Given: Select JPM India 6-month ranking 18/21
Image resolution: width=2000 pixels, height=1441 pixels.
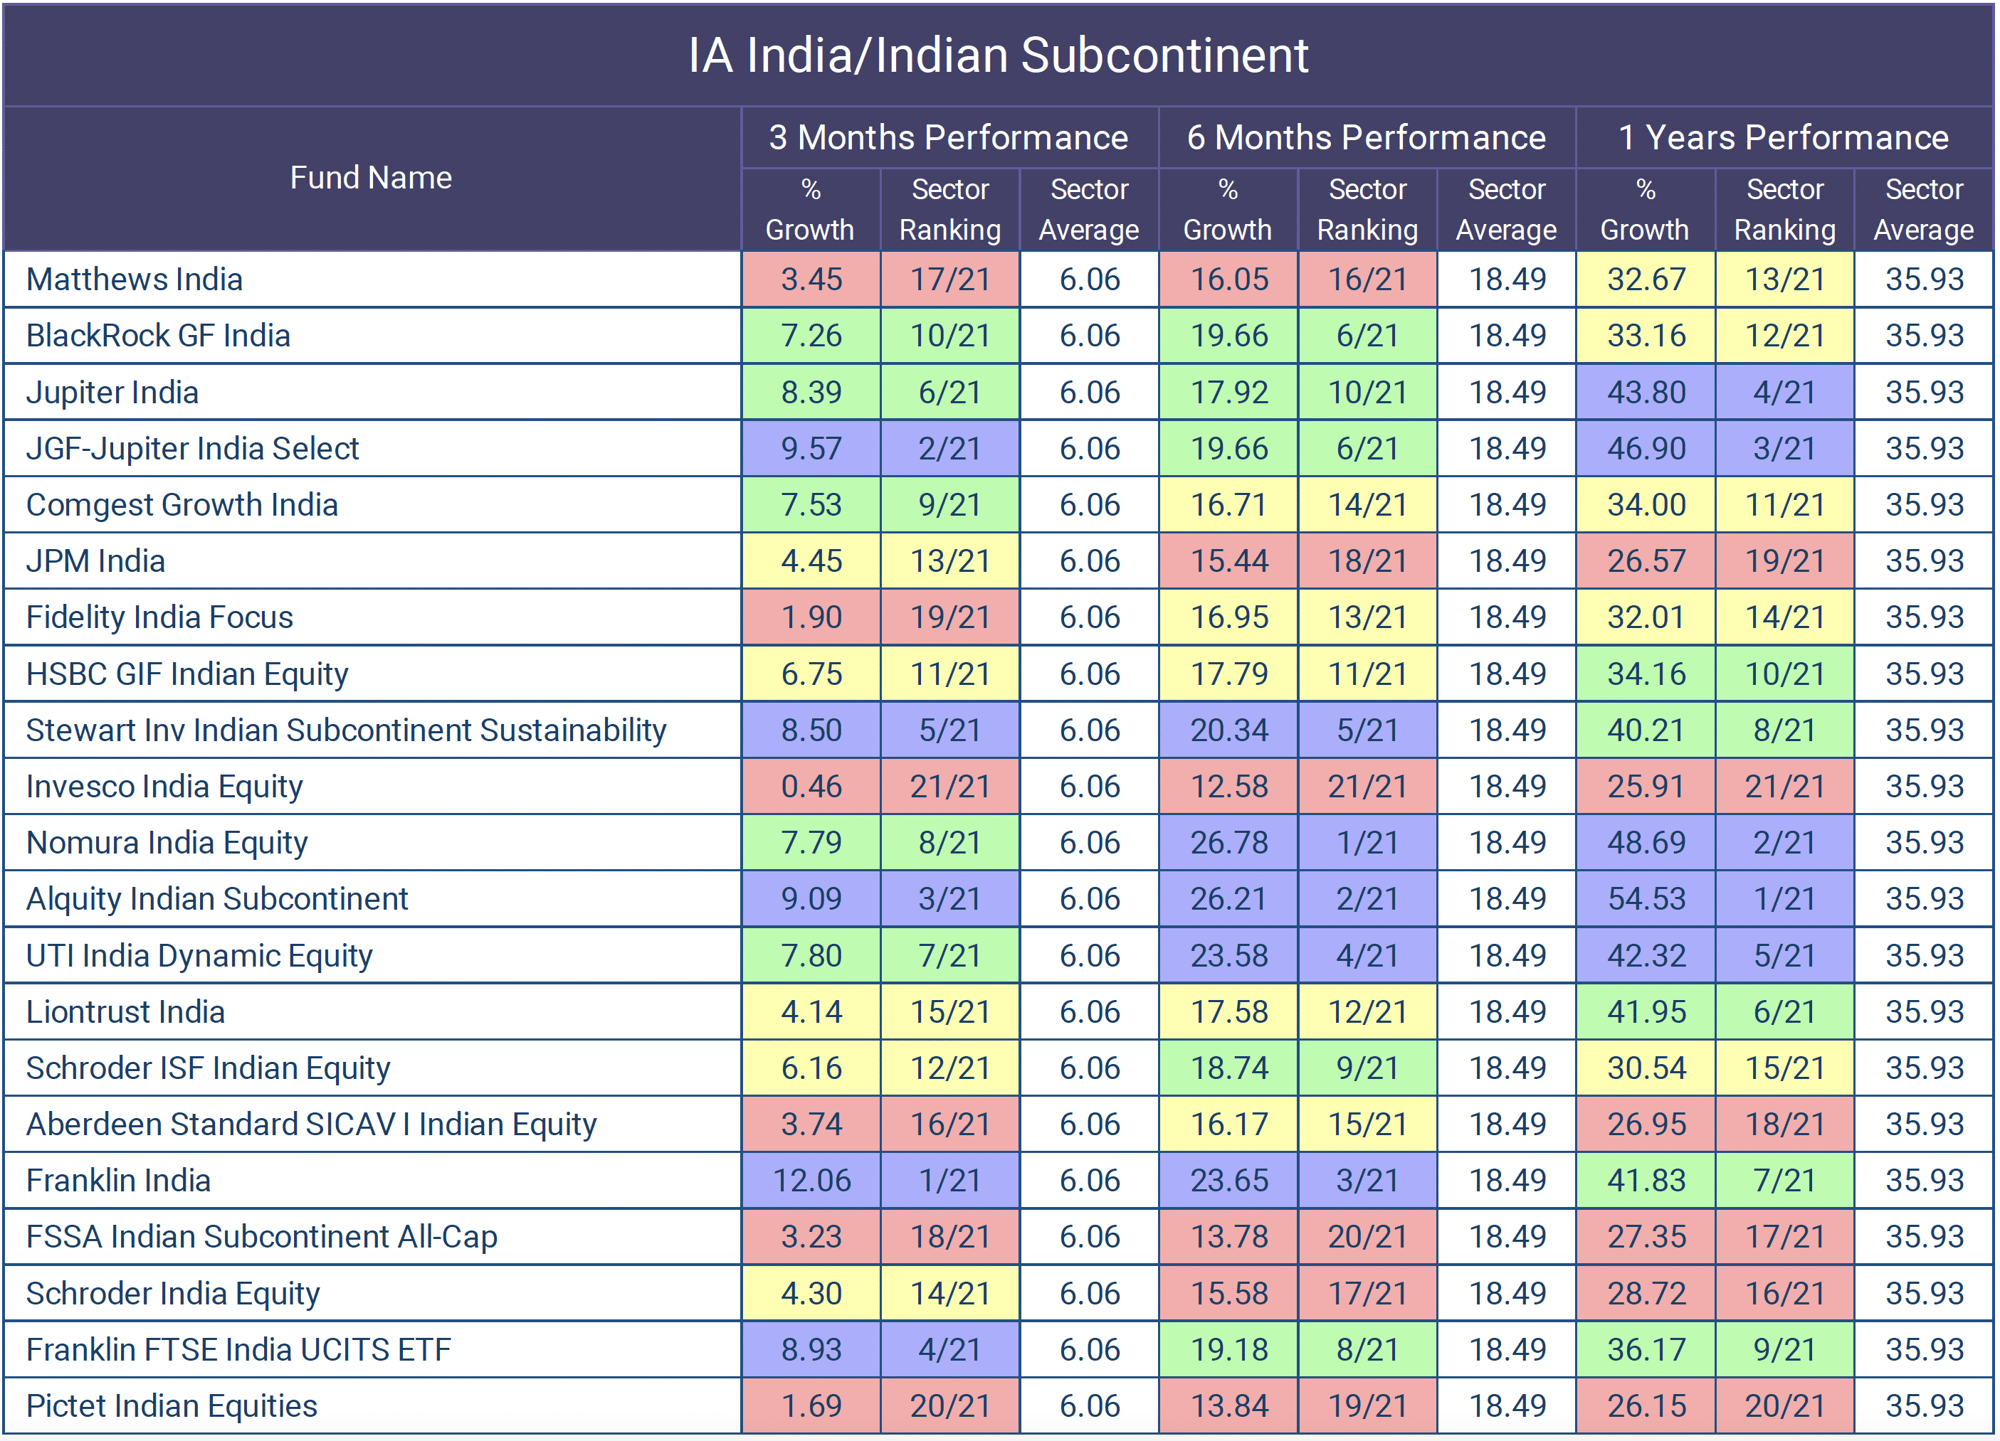Looking at the screenshot, I should (x=1368, y=561).
